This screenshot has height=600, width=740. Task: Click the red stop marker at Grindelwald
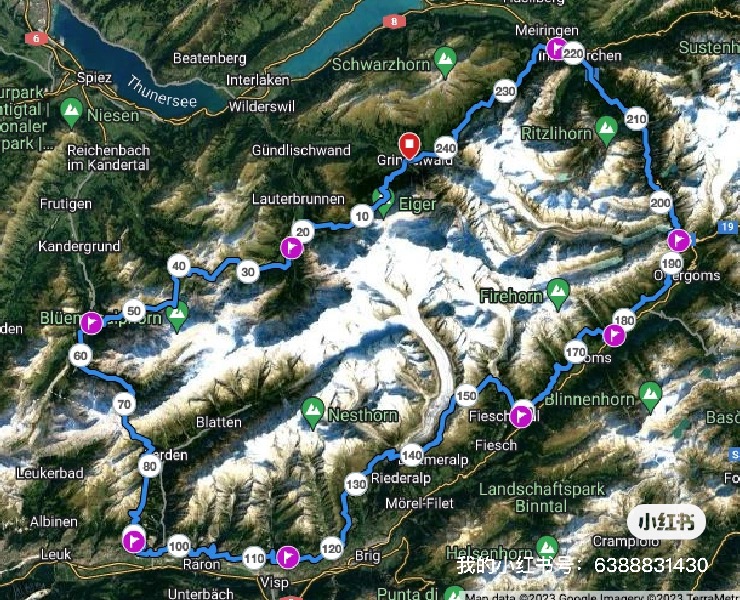tap(410, 146)
